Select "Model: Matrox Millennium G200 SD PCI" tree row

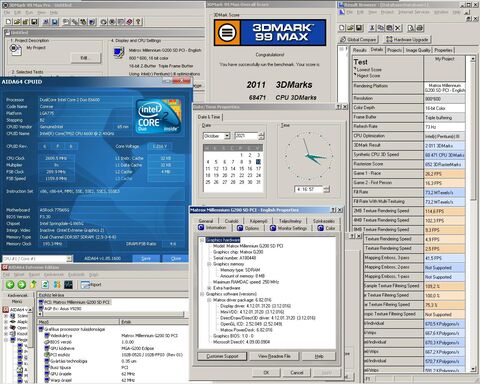(x=248, y=246)
